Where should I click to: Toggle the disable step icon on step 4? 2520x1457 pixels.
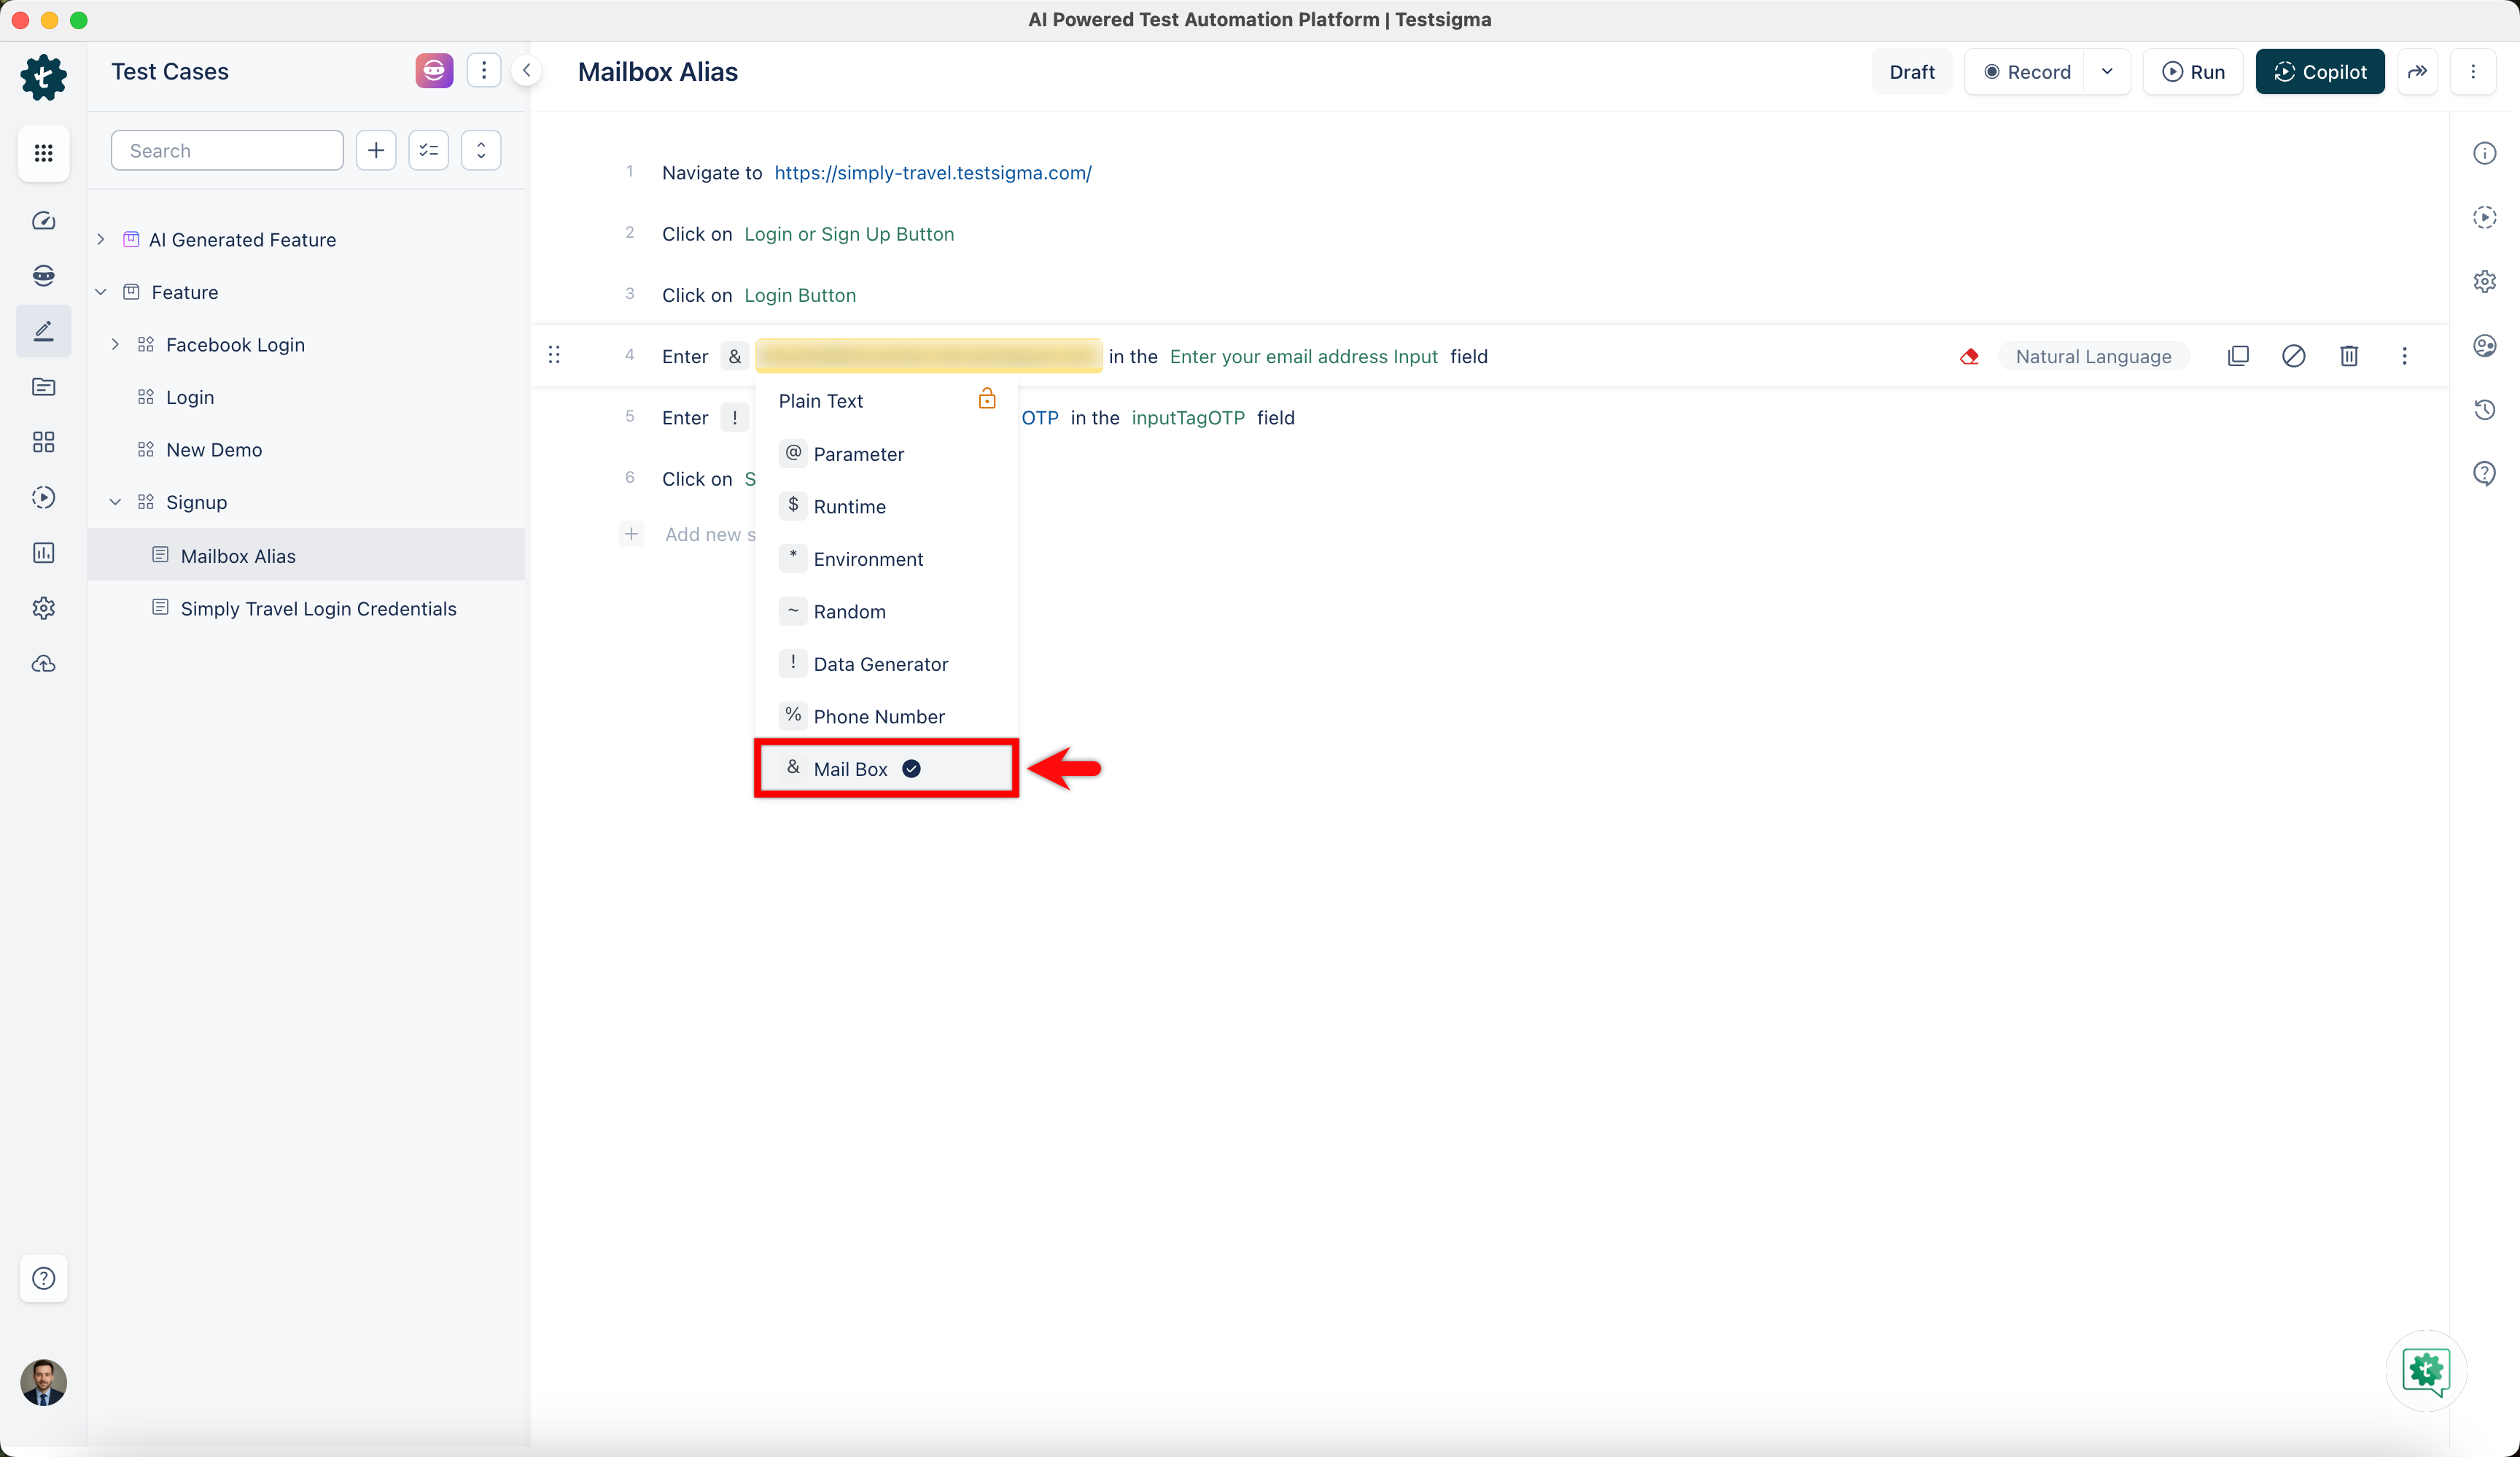point(2293,356)
